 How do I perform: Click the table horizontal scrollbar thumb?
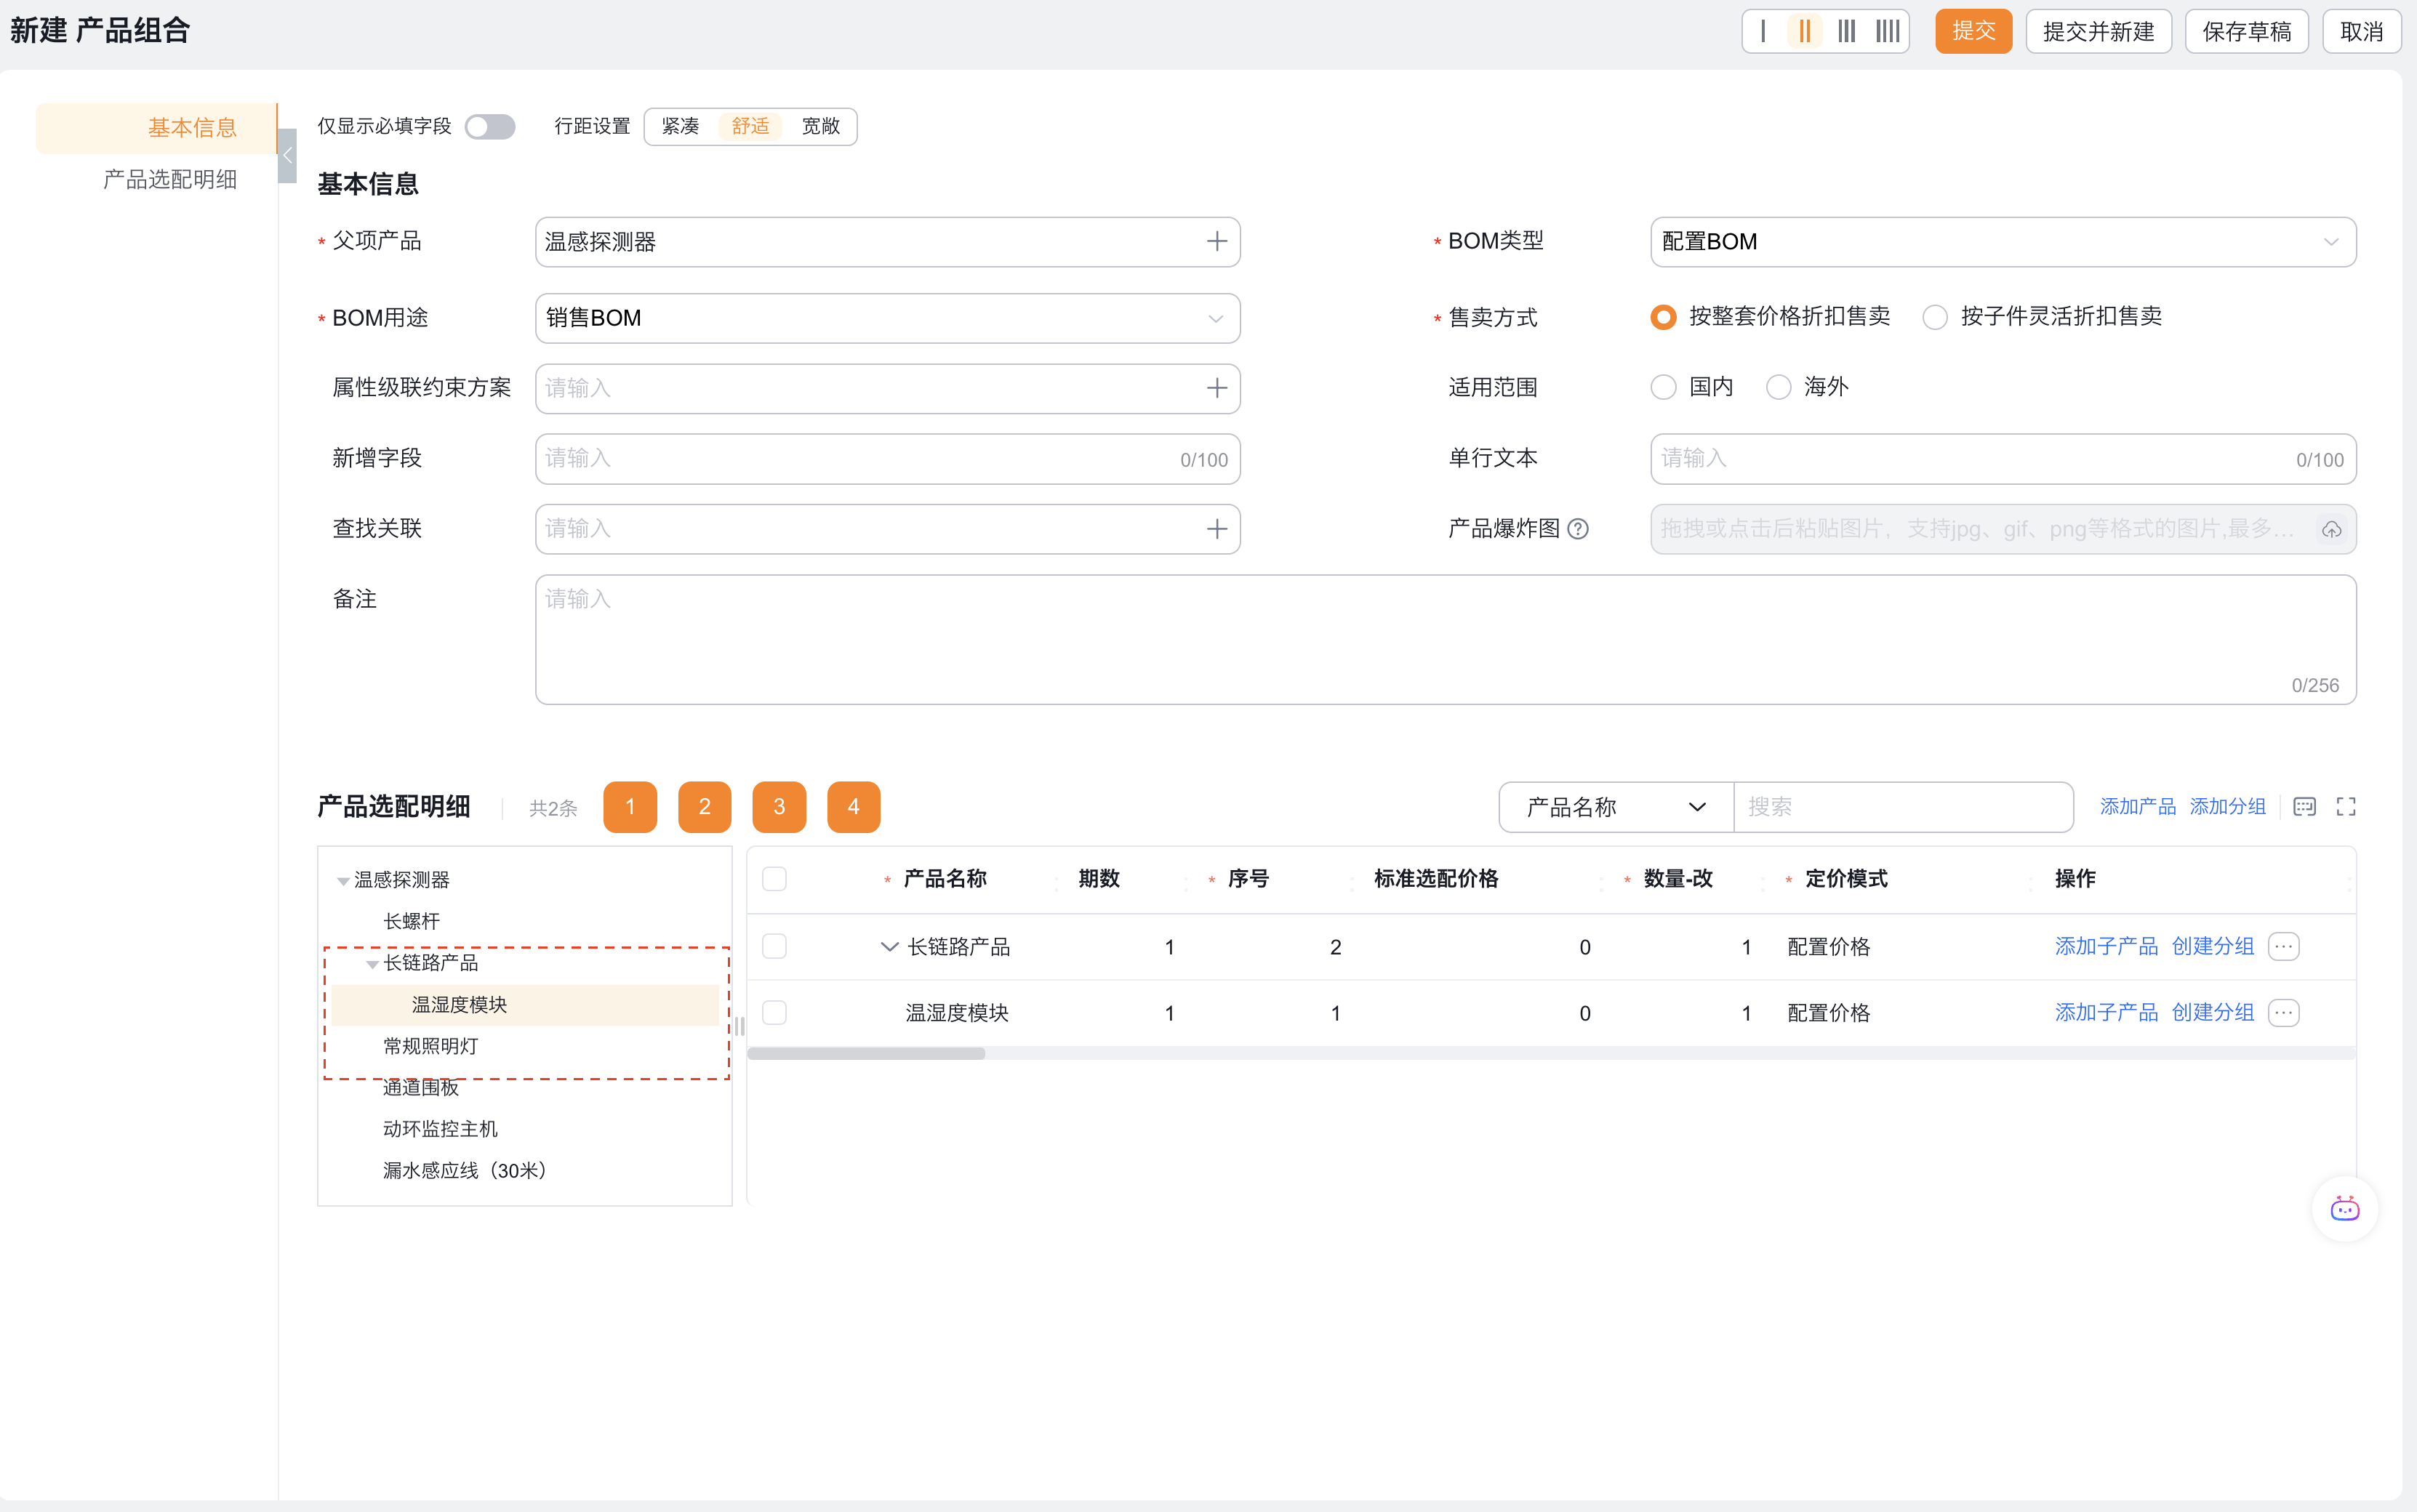tap(866, 1053)
